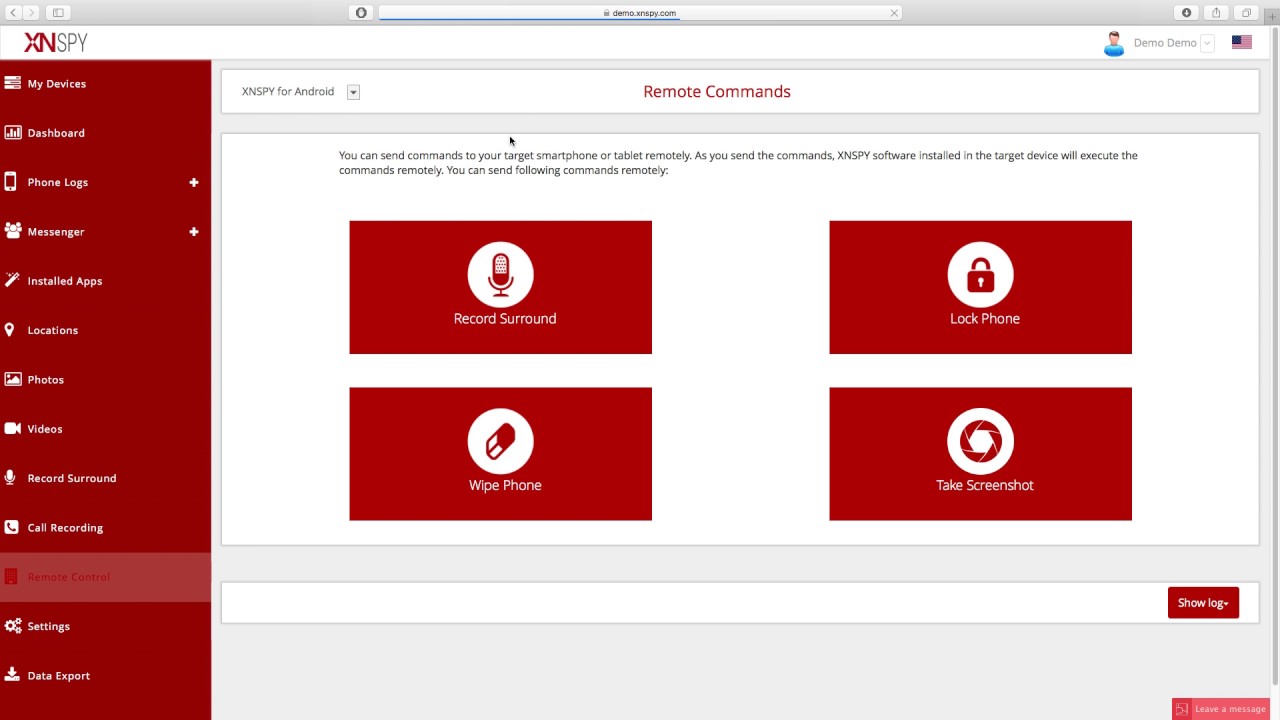The height and width of the screenshot is (720, 1280).
Task: Open Data Export menu item
Action: click(x=105, y=675)
